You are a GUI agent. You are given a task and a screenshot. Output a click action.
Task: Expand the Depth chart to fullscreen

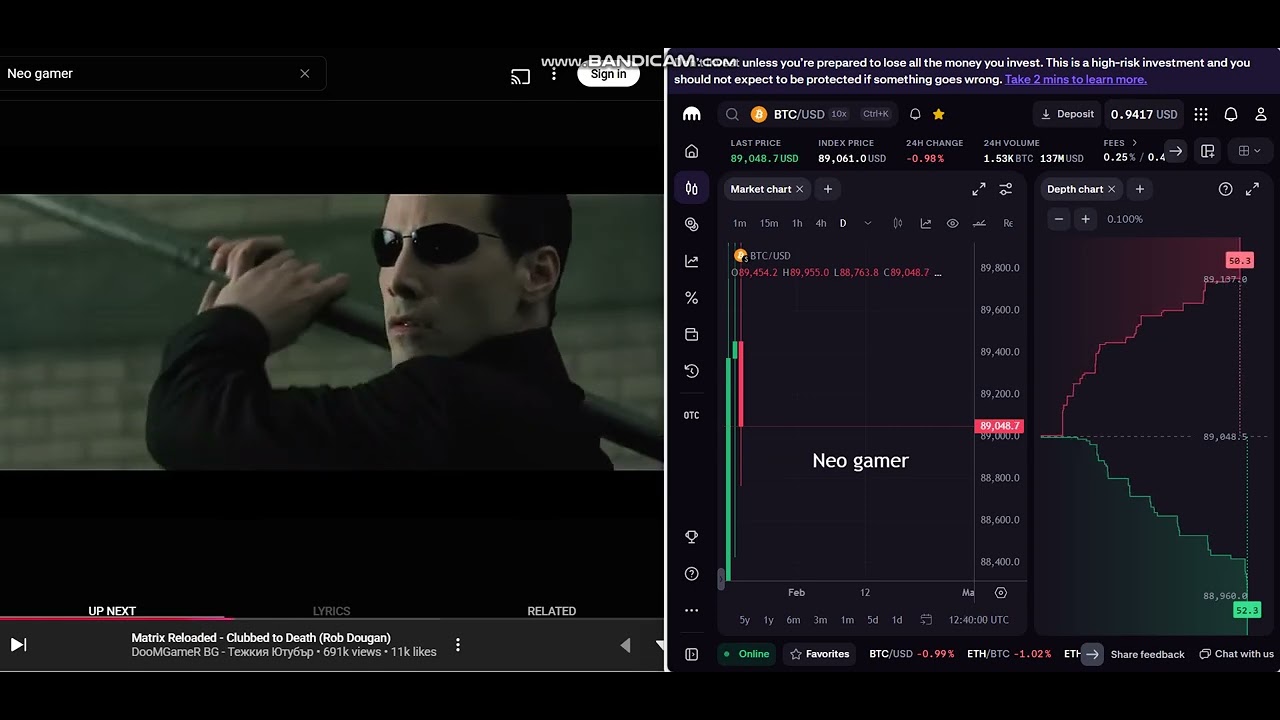point(1252,189)
